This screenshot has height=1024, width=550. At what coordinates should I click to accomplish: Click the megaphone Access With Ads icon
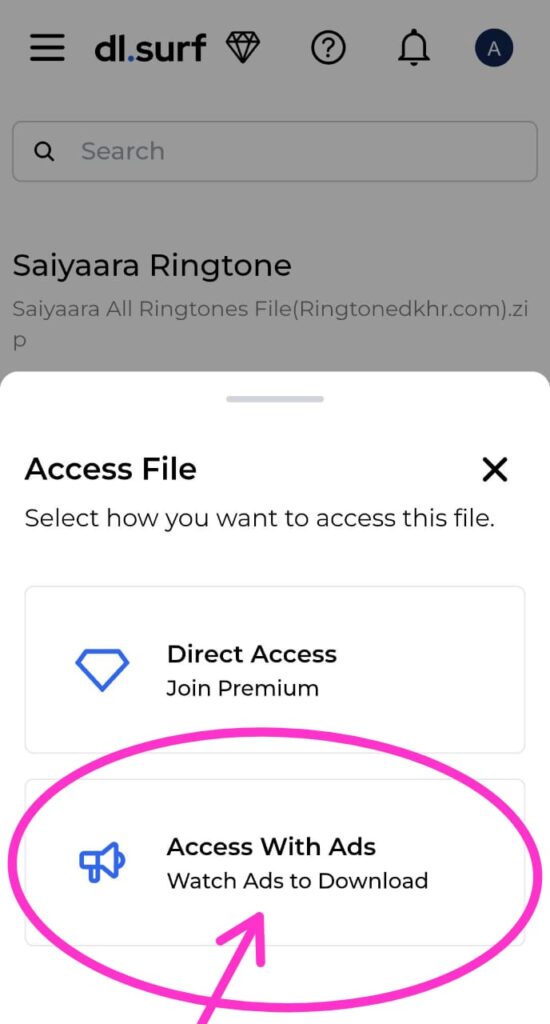point(102,863)
